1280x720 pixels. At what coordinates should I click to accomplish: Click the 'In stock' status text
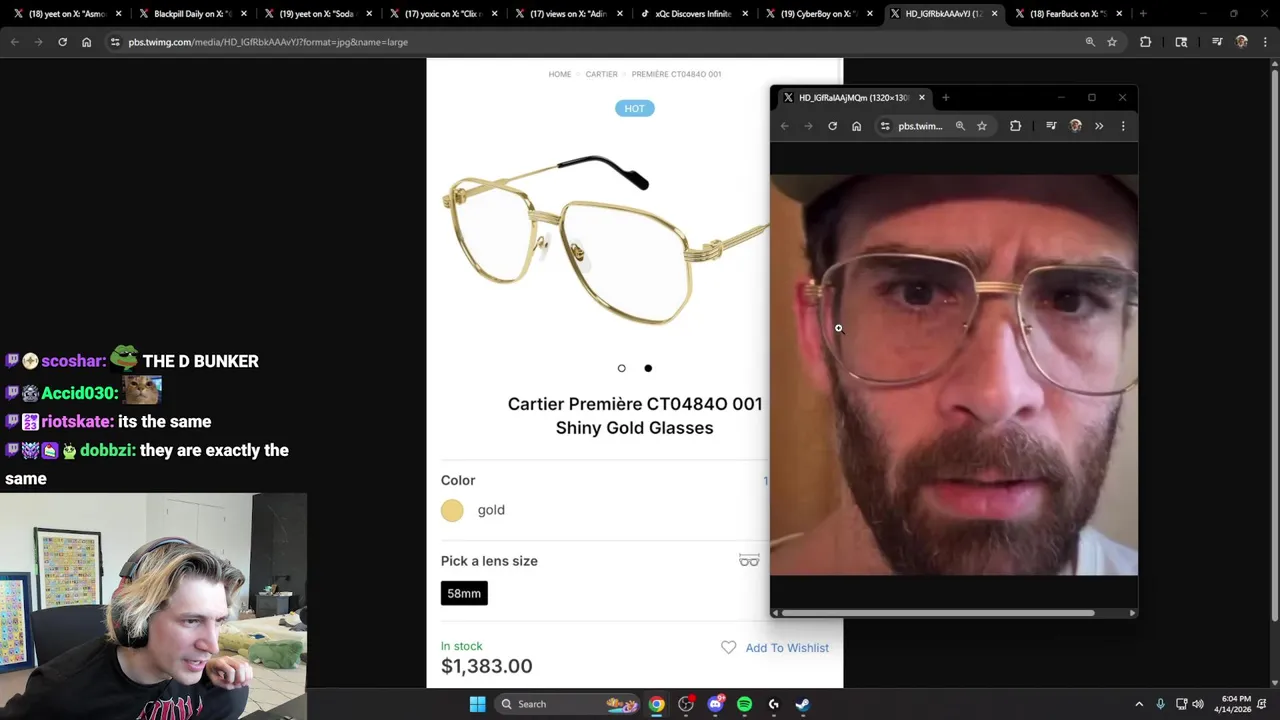point(462,646)
